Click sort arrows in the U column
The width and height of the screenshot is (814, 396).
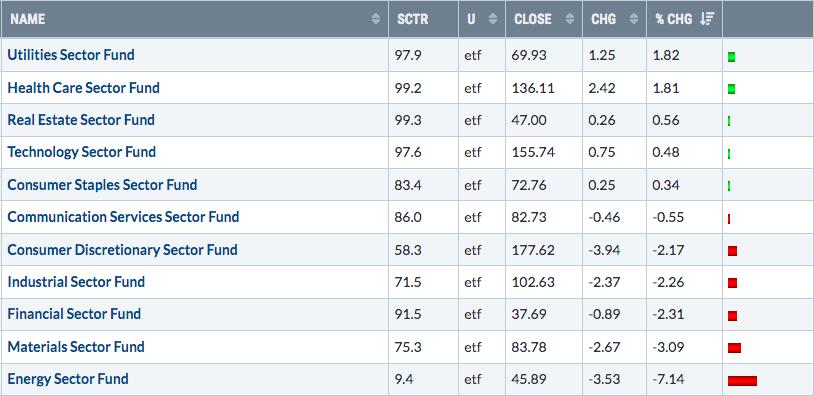pyautogui.click(x=493, y=19)
